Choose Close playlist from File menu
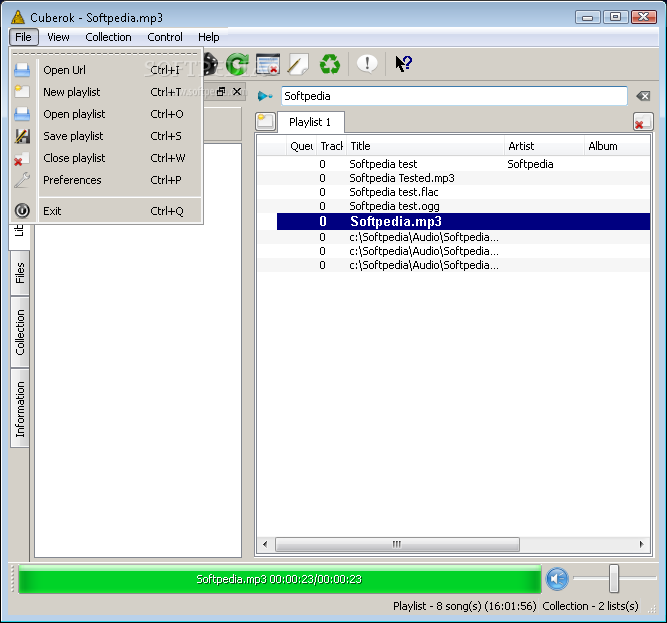Screen dimensions: 667x623 coord(105,158)
